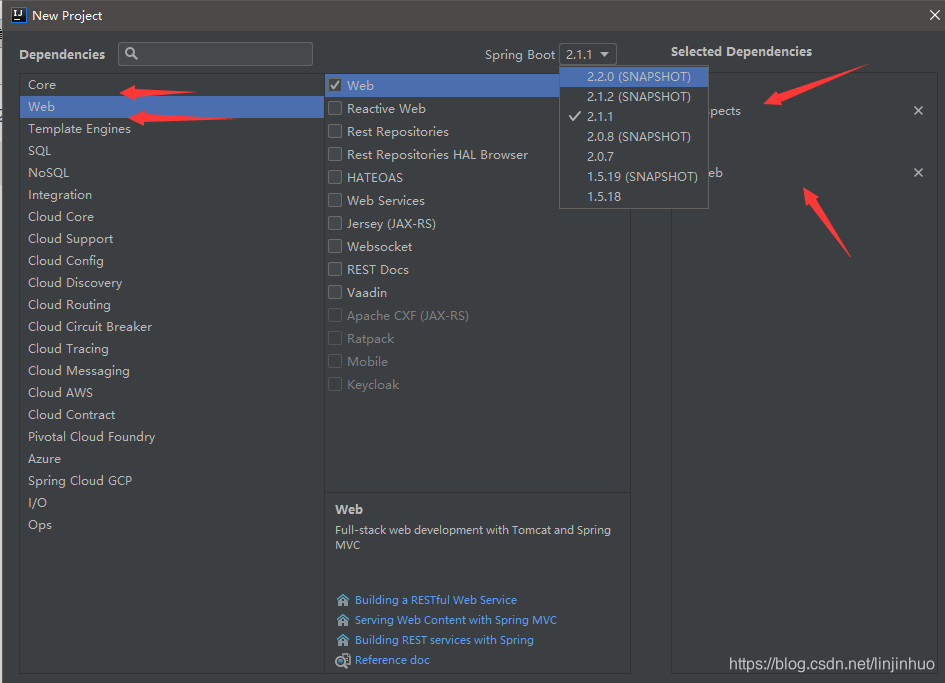Open the Cloud Config category

pos(172,260)
